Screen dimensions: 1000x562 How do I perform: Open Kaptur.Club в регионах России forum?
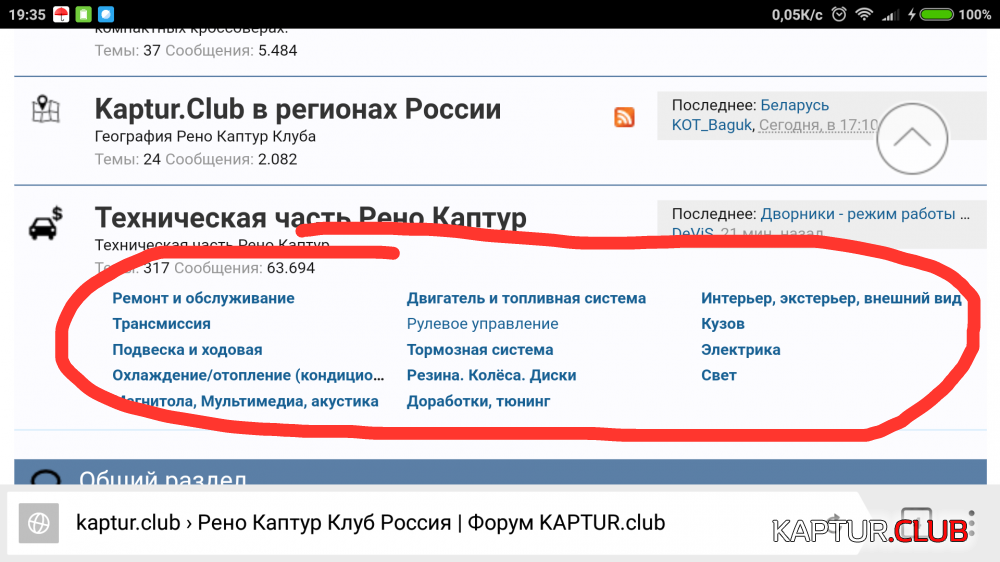point(297,109)
